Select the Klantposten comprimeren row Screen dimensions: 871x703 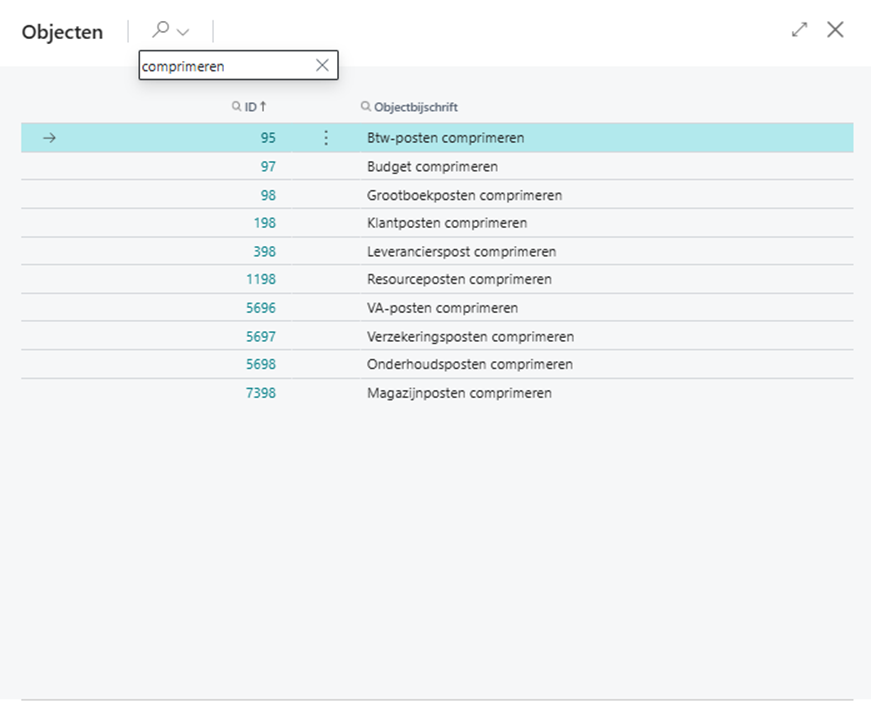tap(446, 223)
